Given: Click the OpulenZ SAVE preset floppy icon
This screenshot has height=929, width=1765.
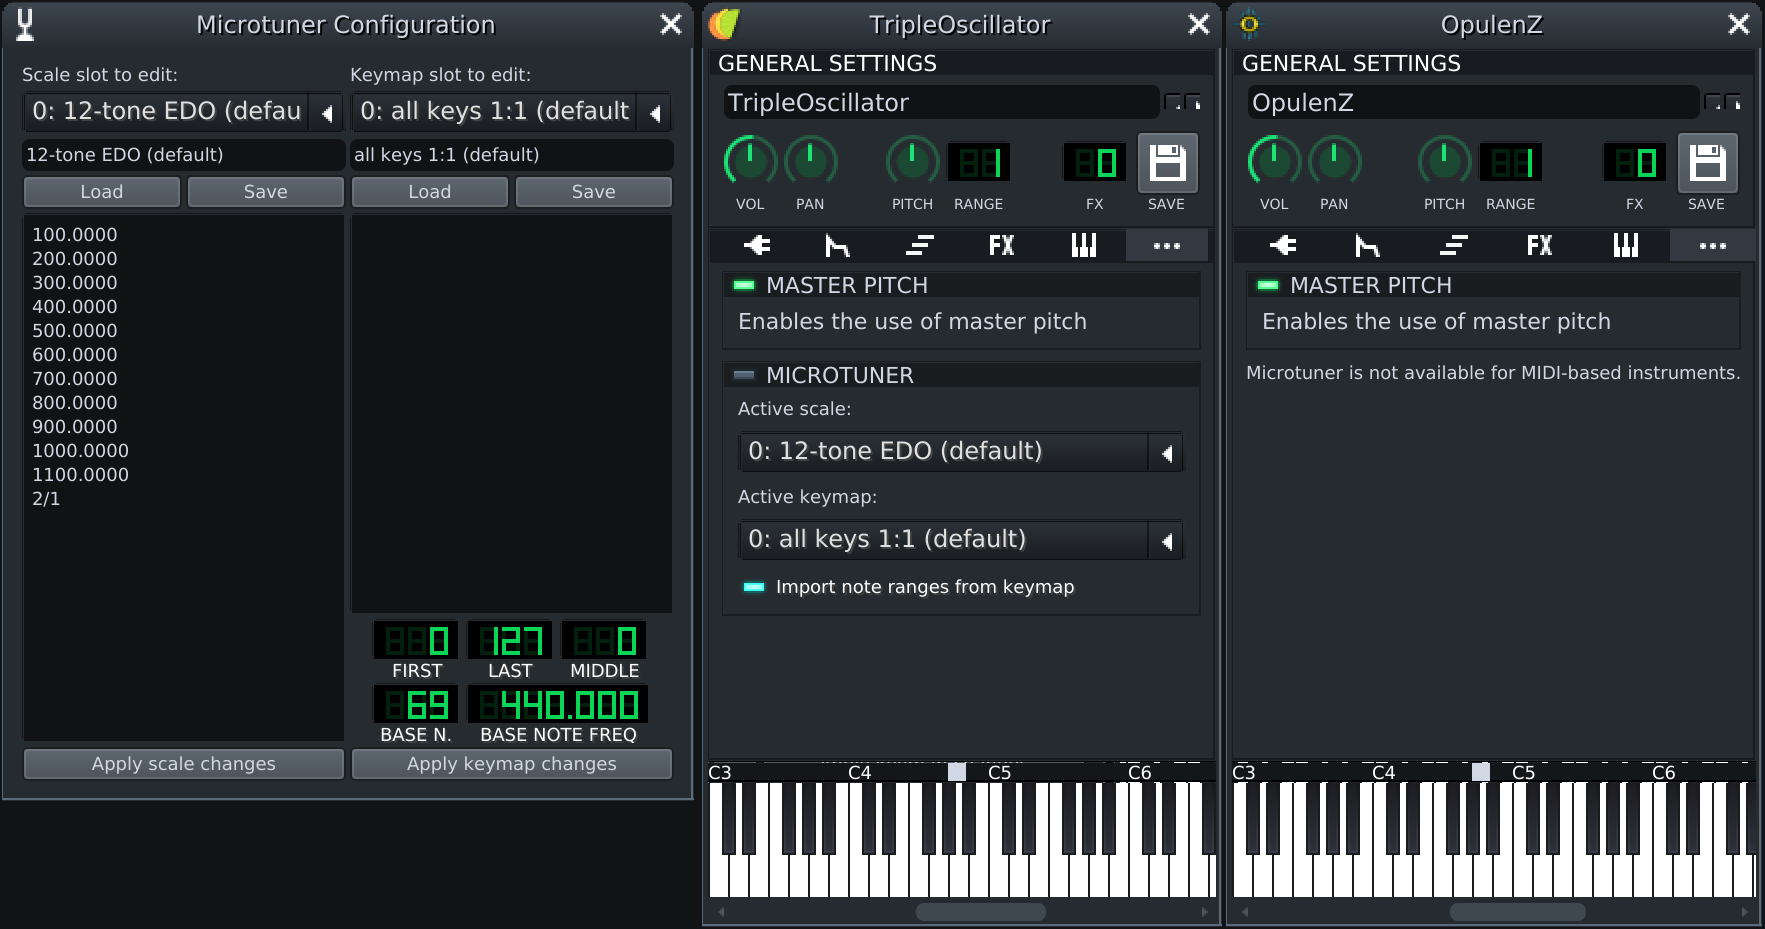Looking at the screenshot, I should click(x=1707, y=163).
